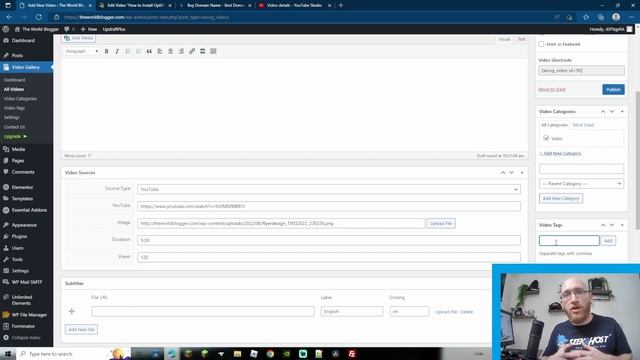Open the Paragraph format dropdown
The image size is (640, 360).
pyautogui.click(x=82, y=51)
